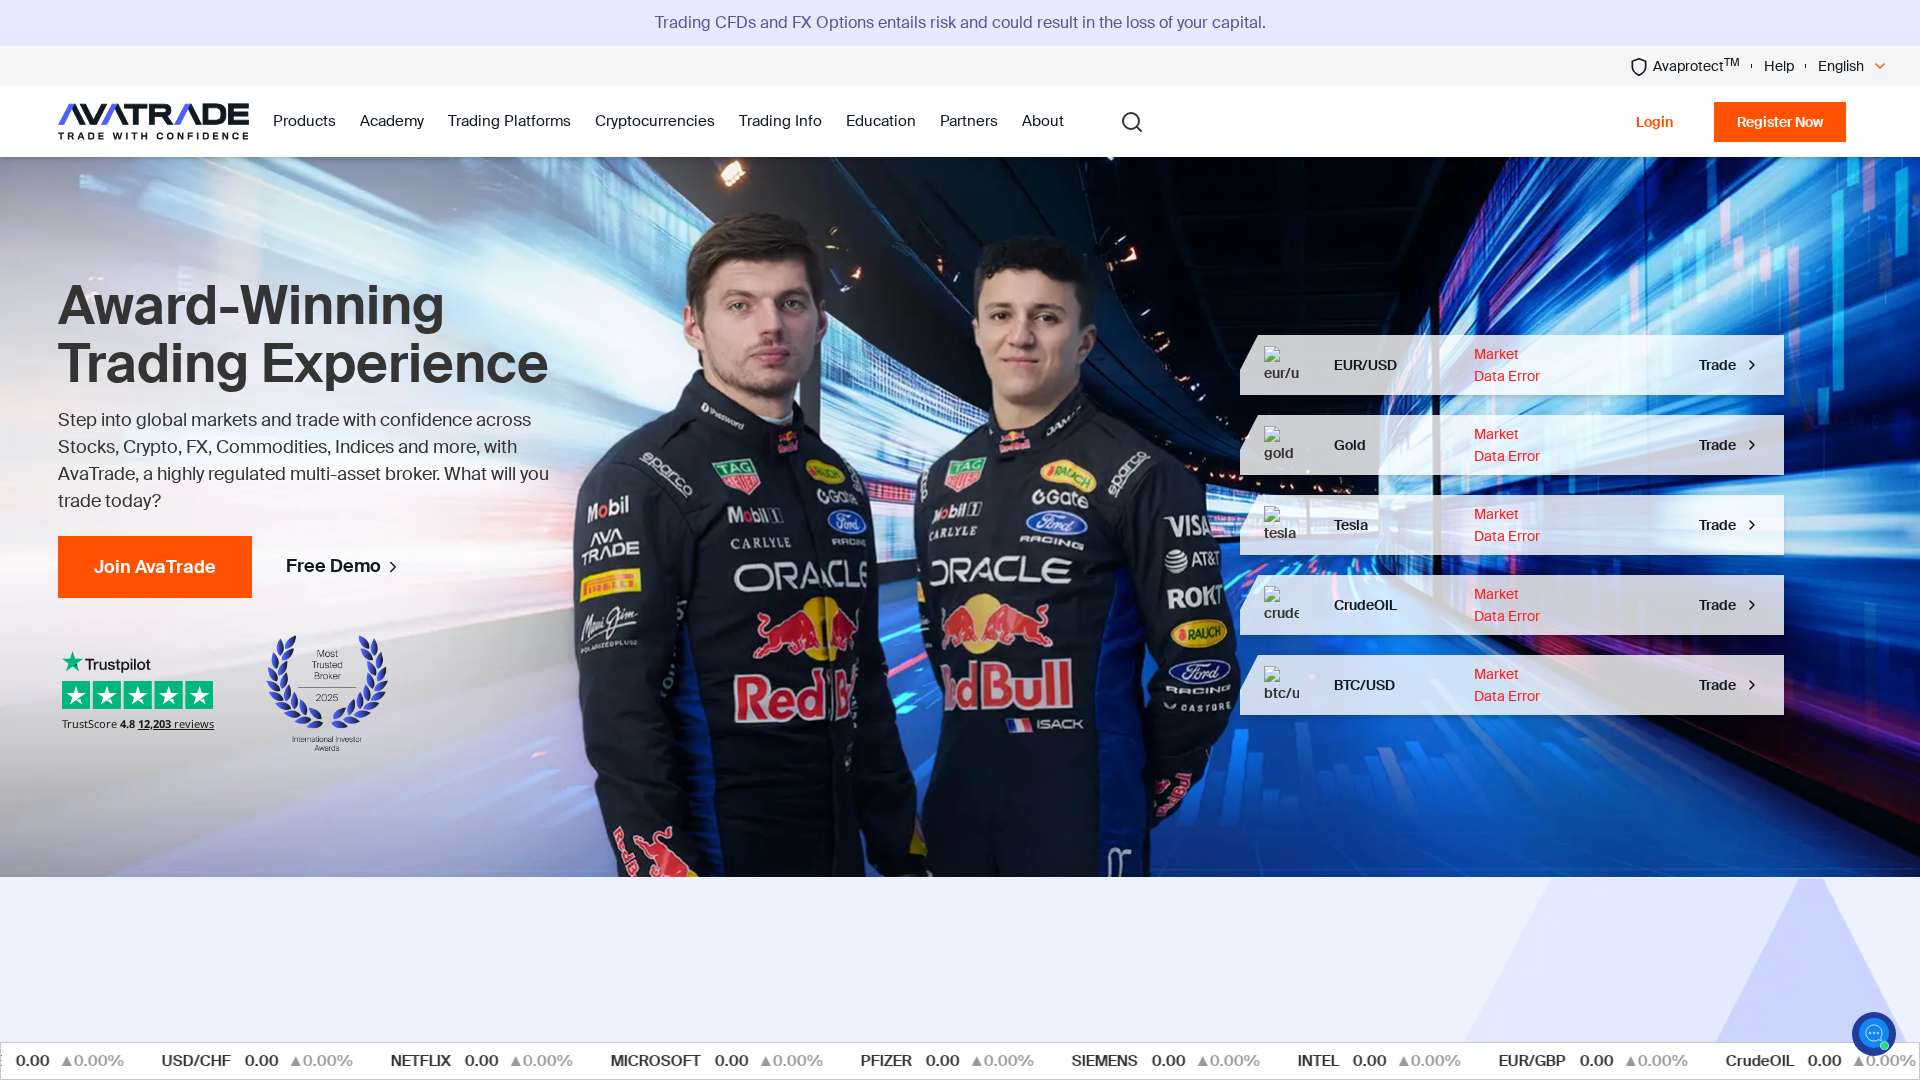Viewport: 1920px width, 1080px height.
Task: Click NETFLIX in the bottom ticker
Action: click(421, 1061)
